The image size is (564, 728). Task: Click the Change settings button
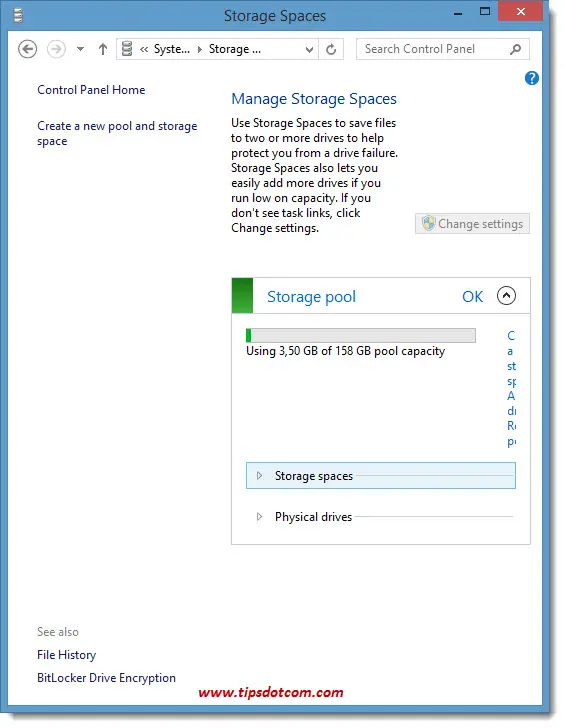tap(472, 224)
